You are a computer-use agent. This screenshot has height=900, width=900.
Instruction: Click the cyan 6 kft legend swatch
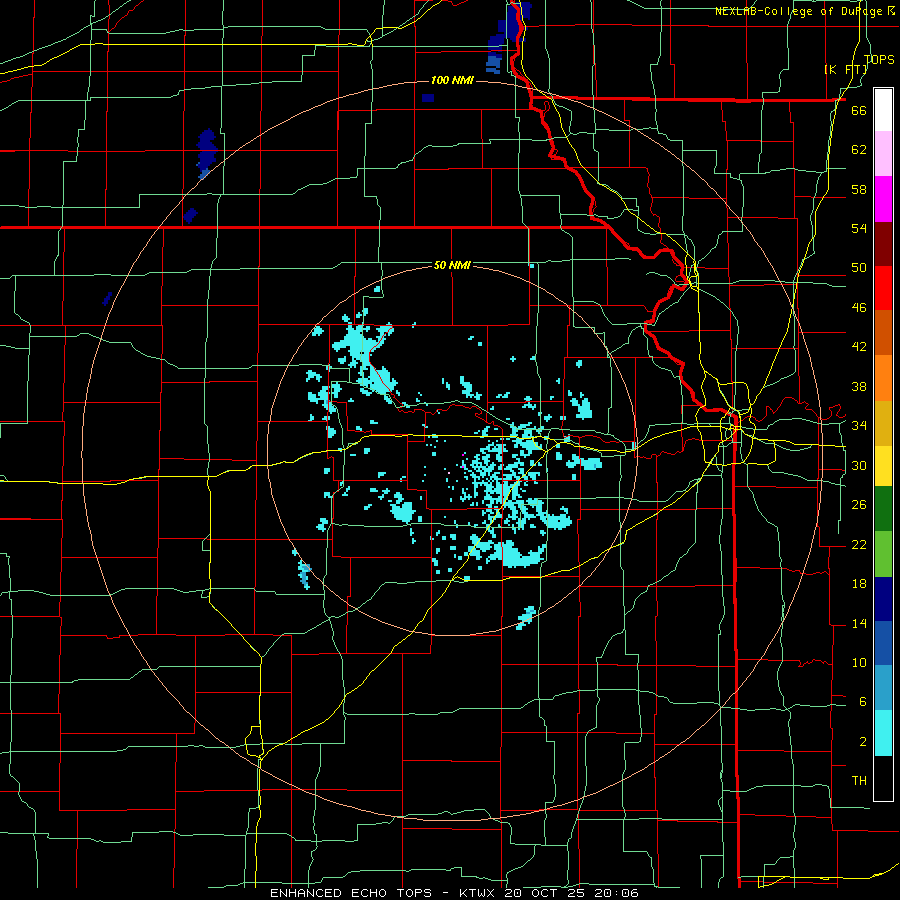[883, 733]
